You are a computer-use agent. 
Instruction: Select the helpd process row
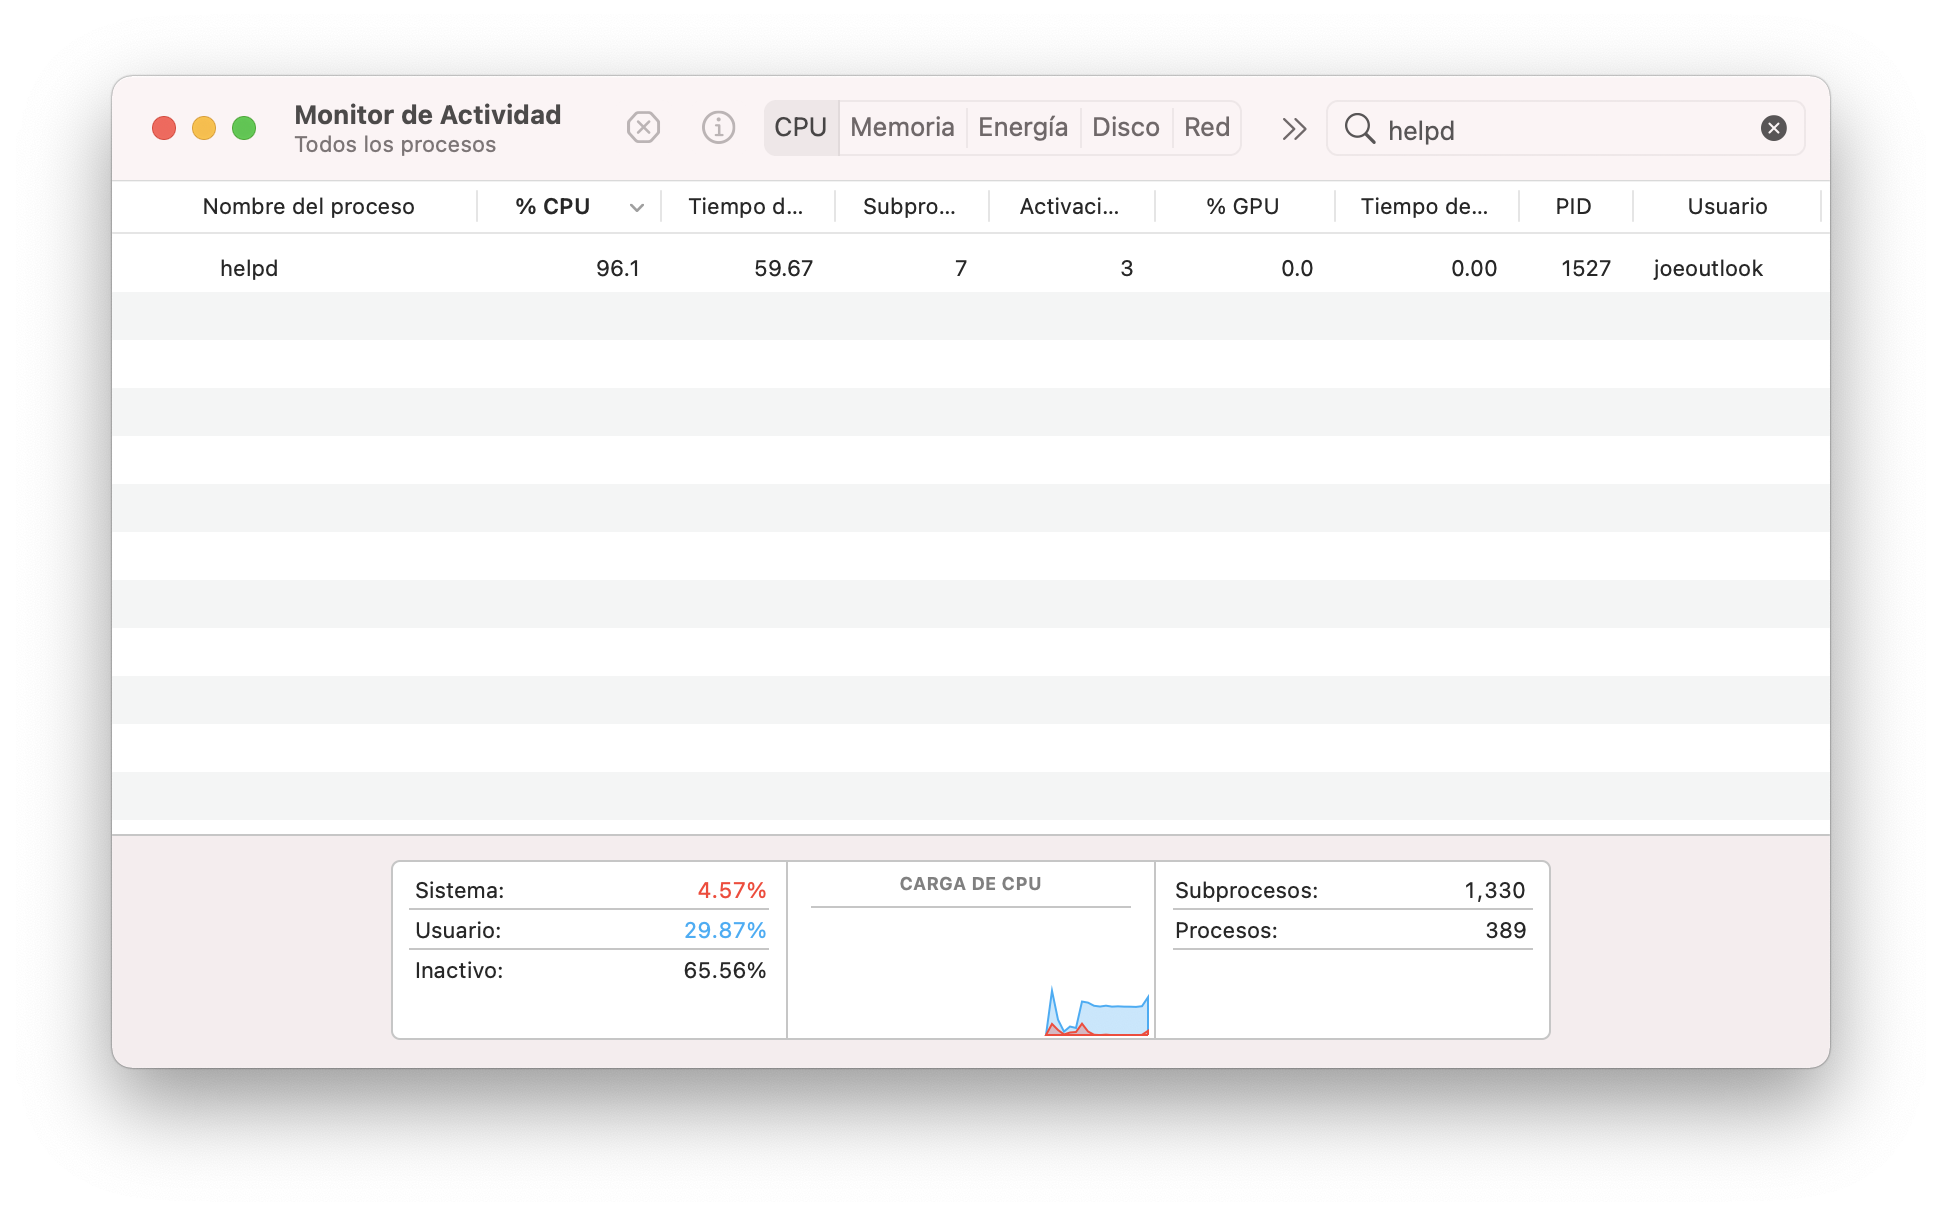pos(600,268)
